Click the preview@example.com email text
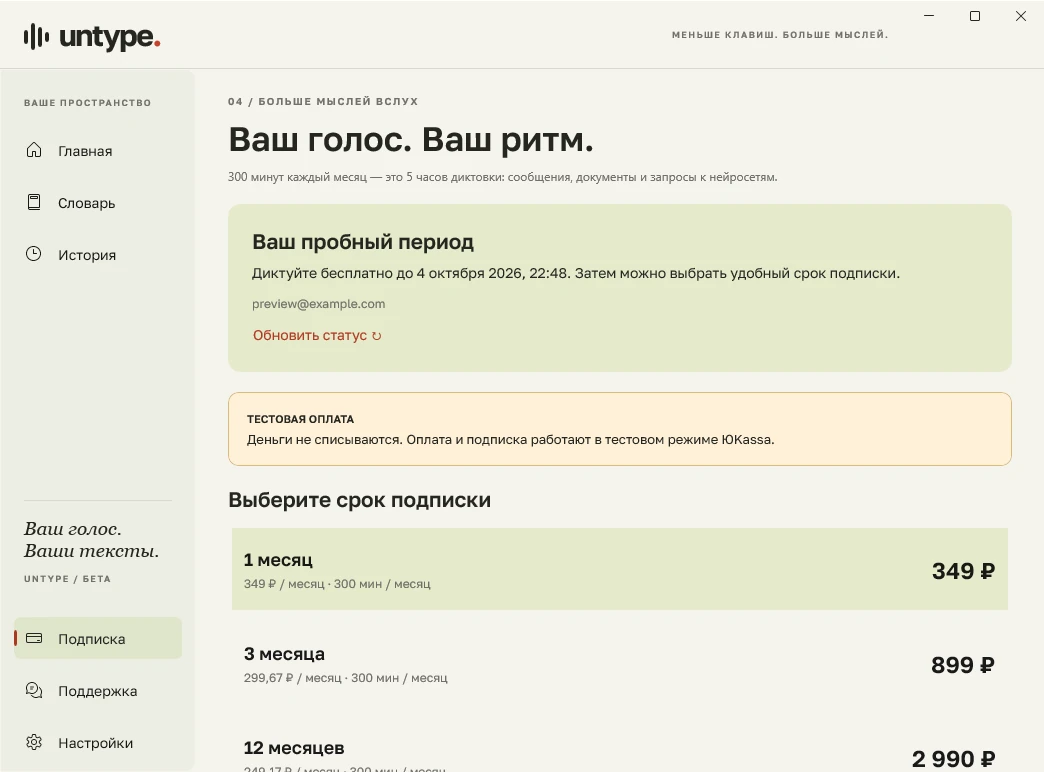 (318, 304)
